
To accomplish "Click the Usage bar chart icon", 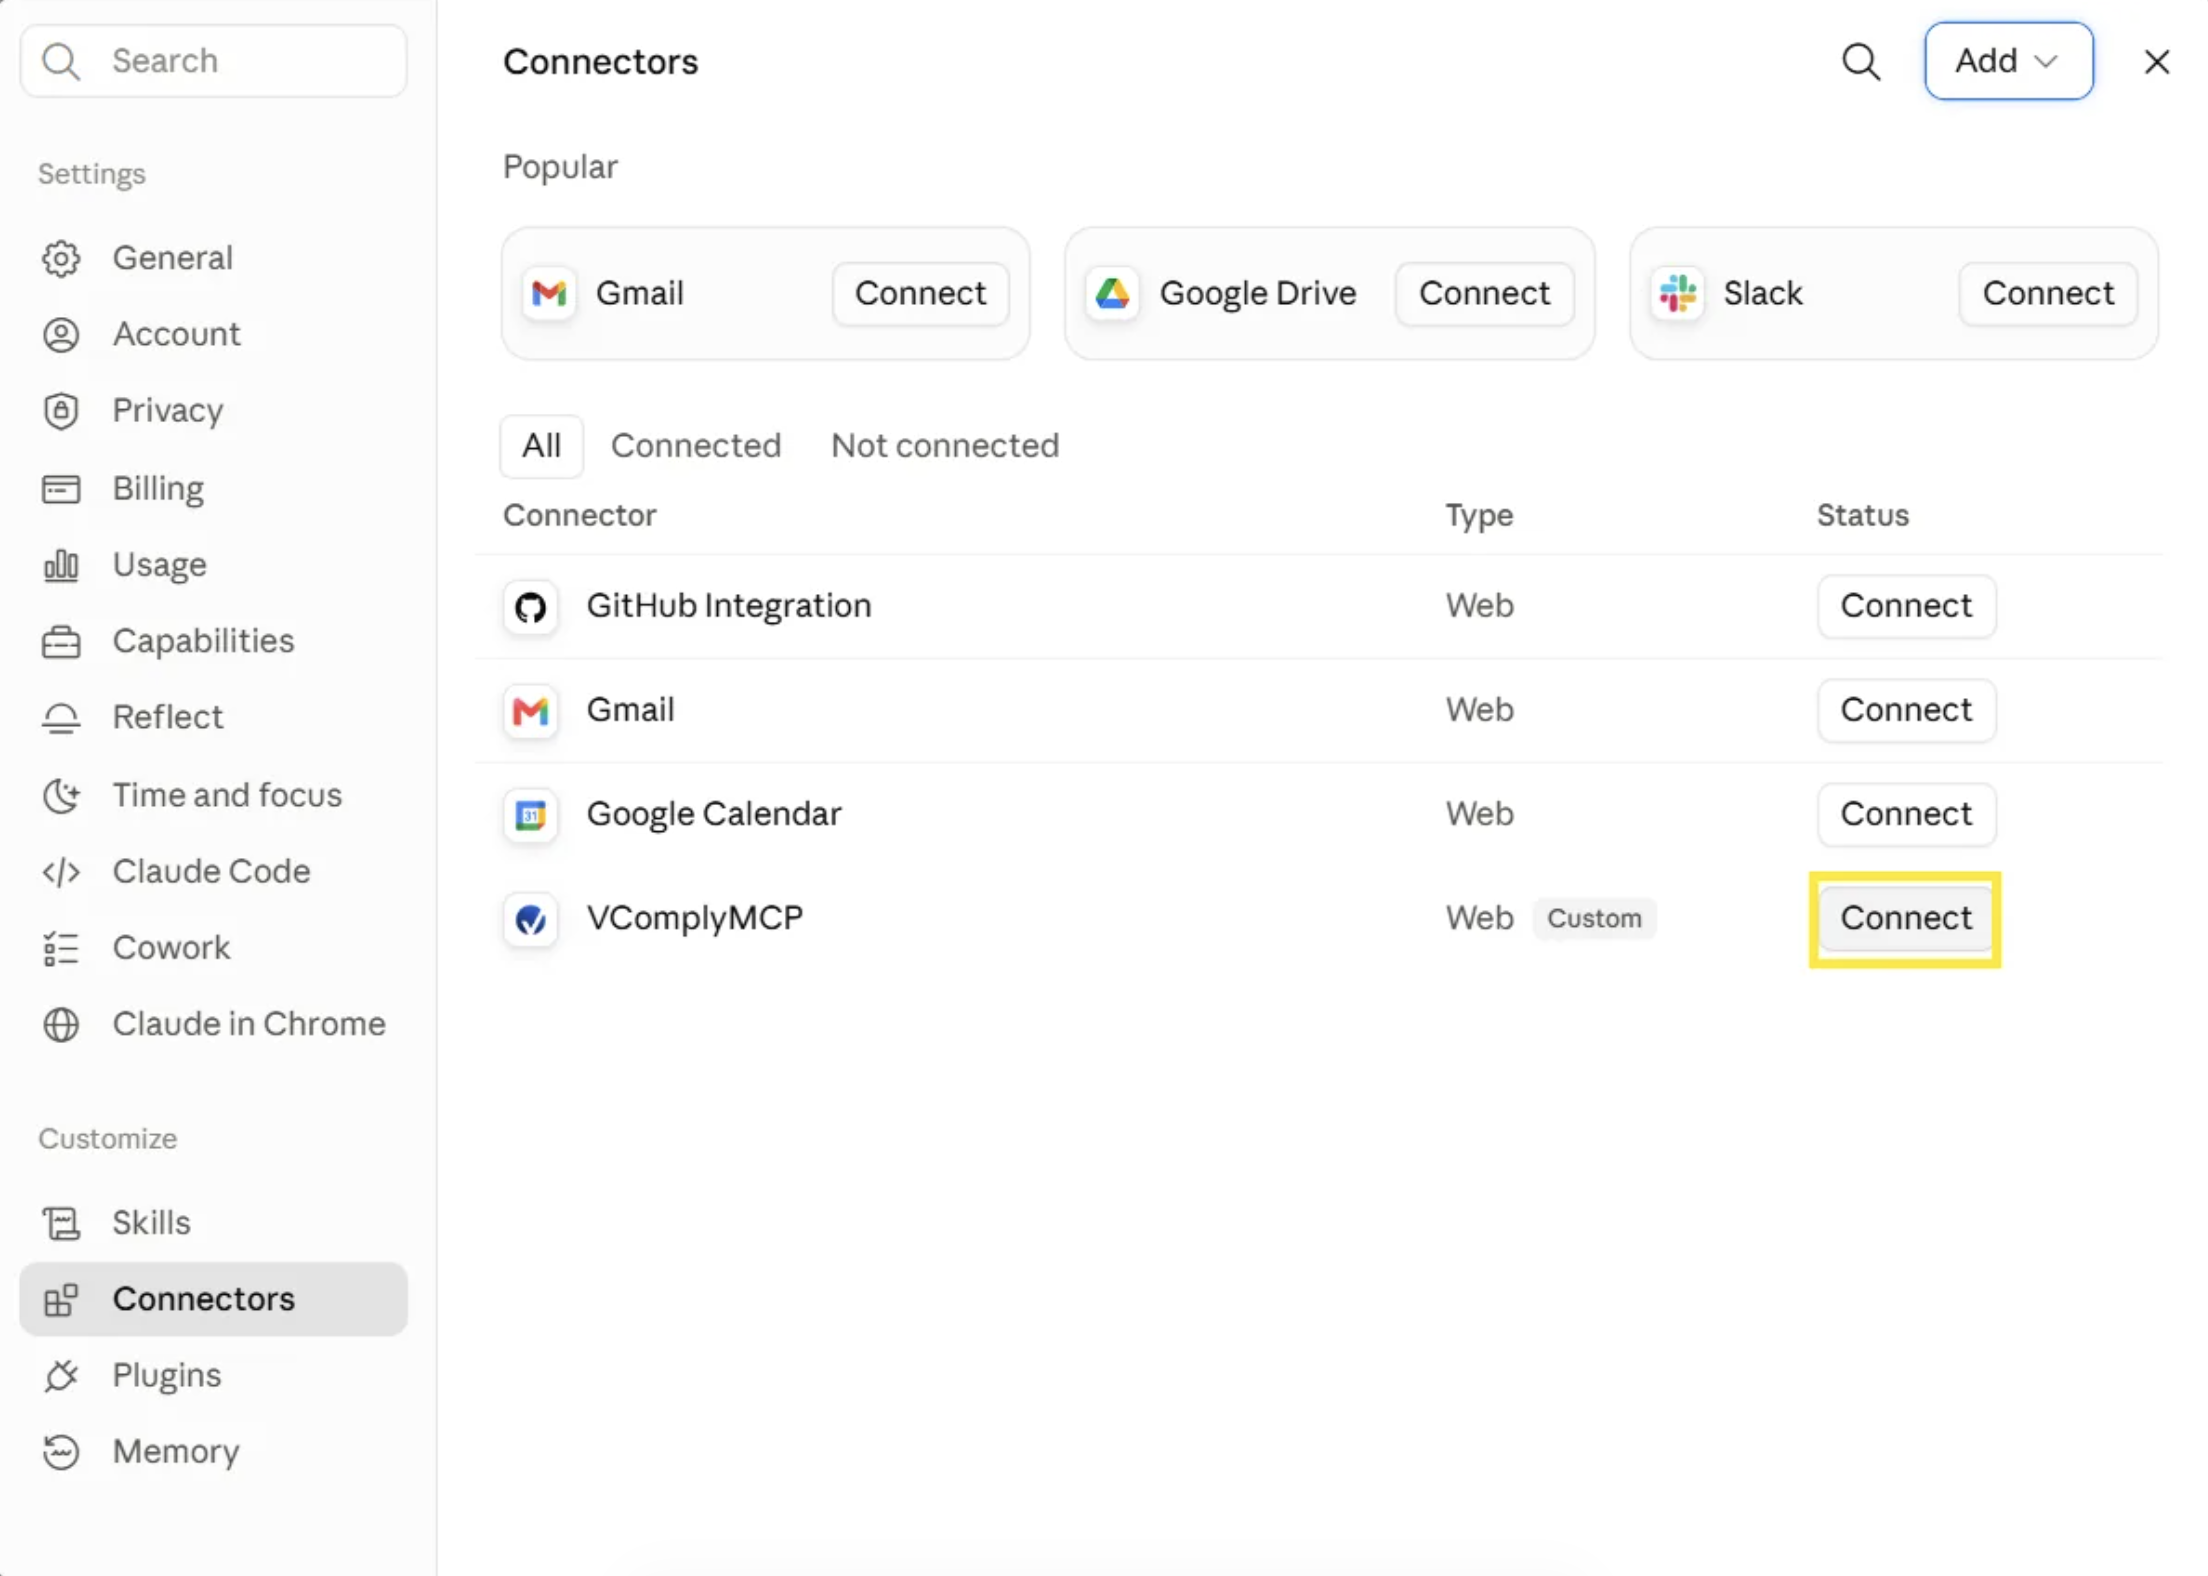I will [61, 565].
